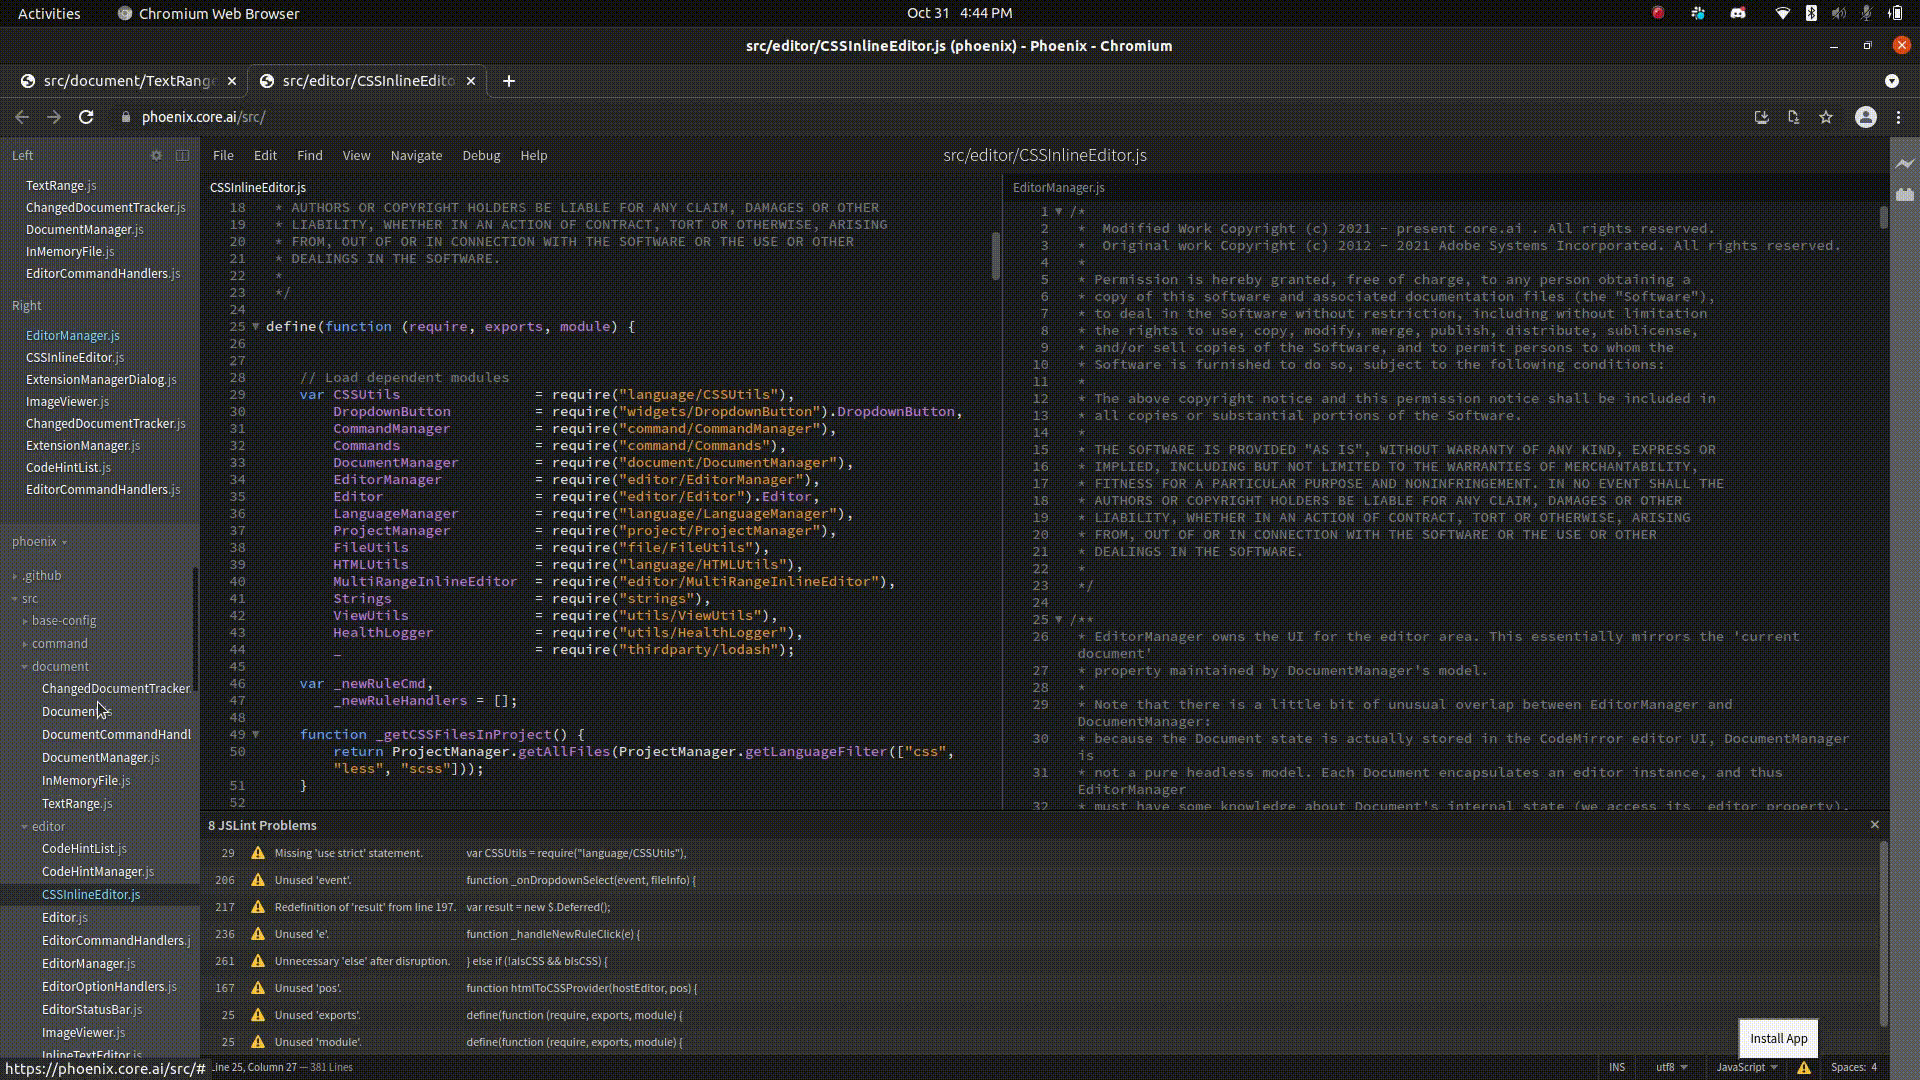
Task: Open the Chrome profile avatar
Action: 1866,117
